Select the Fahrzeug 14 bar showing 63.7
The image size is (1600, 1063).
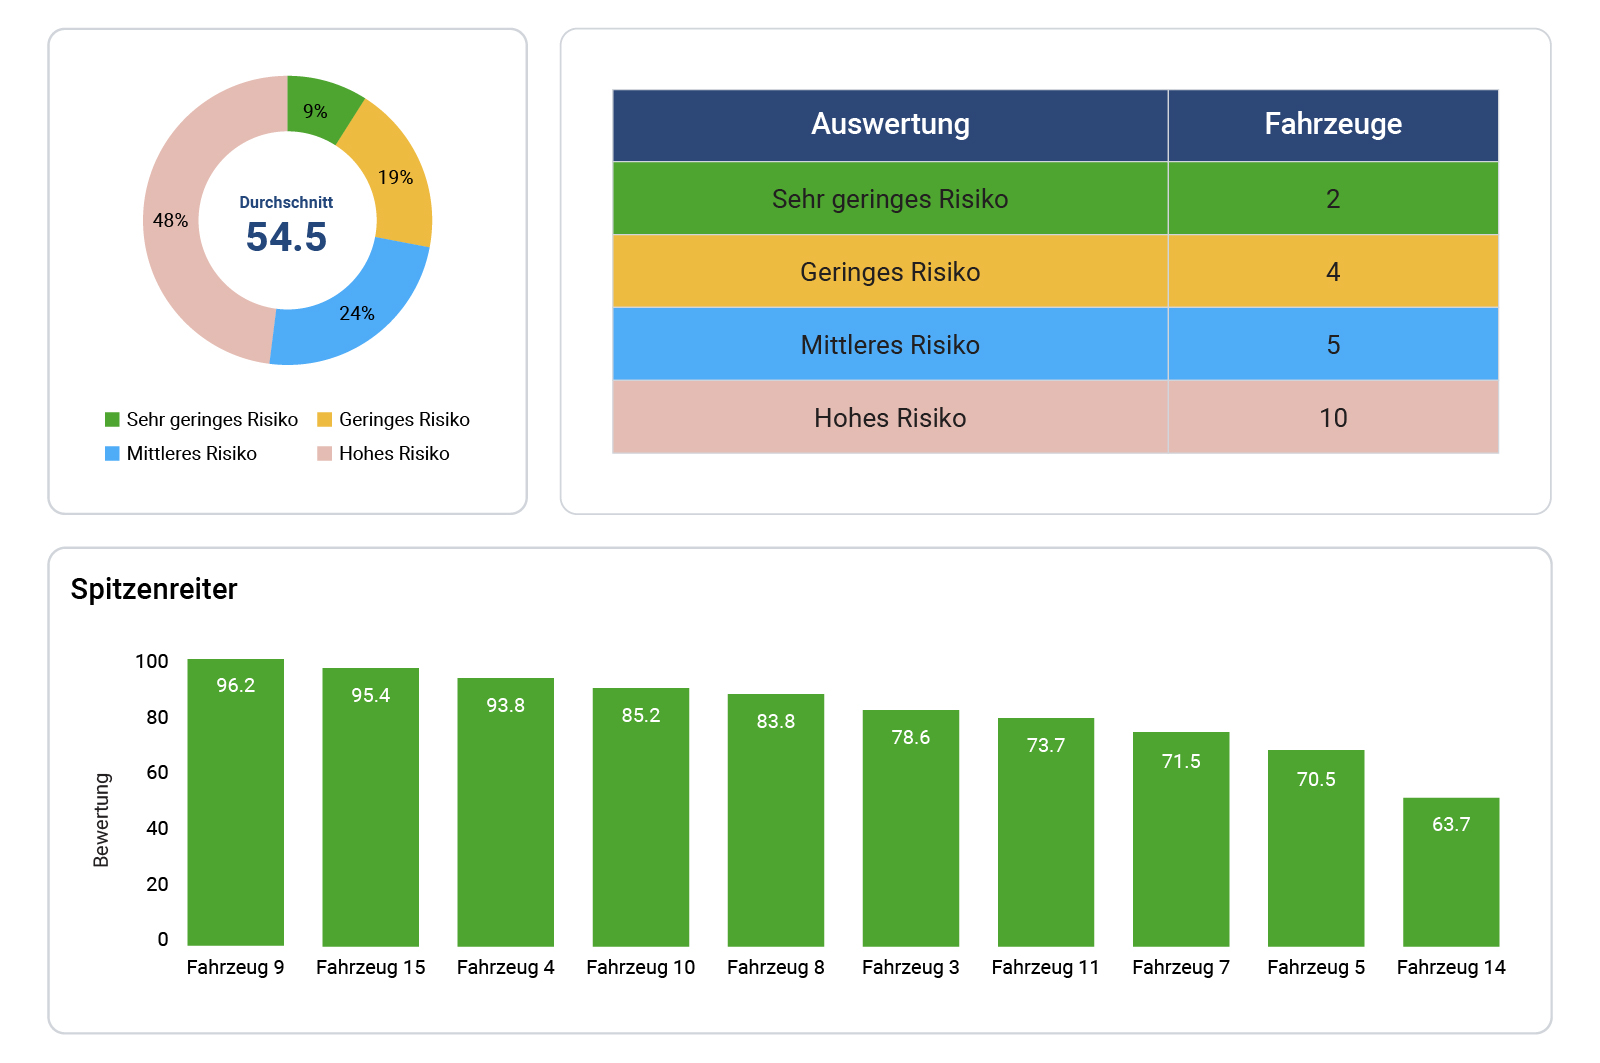tap(1451, 872)
